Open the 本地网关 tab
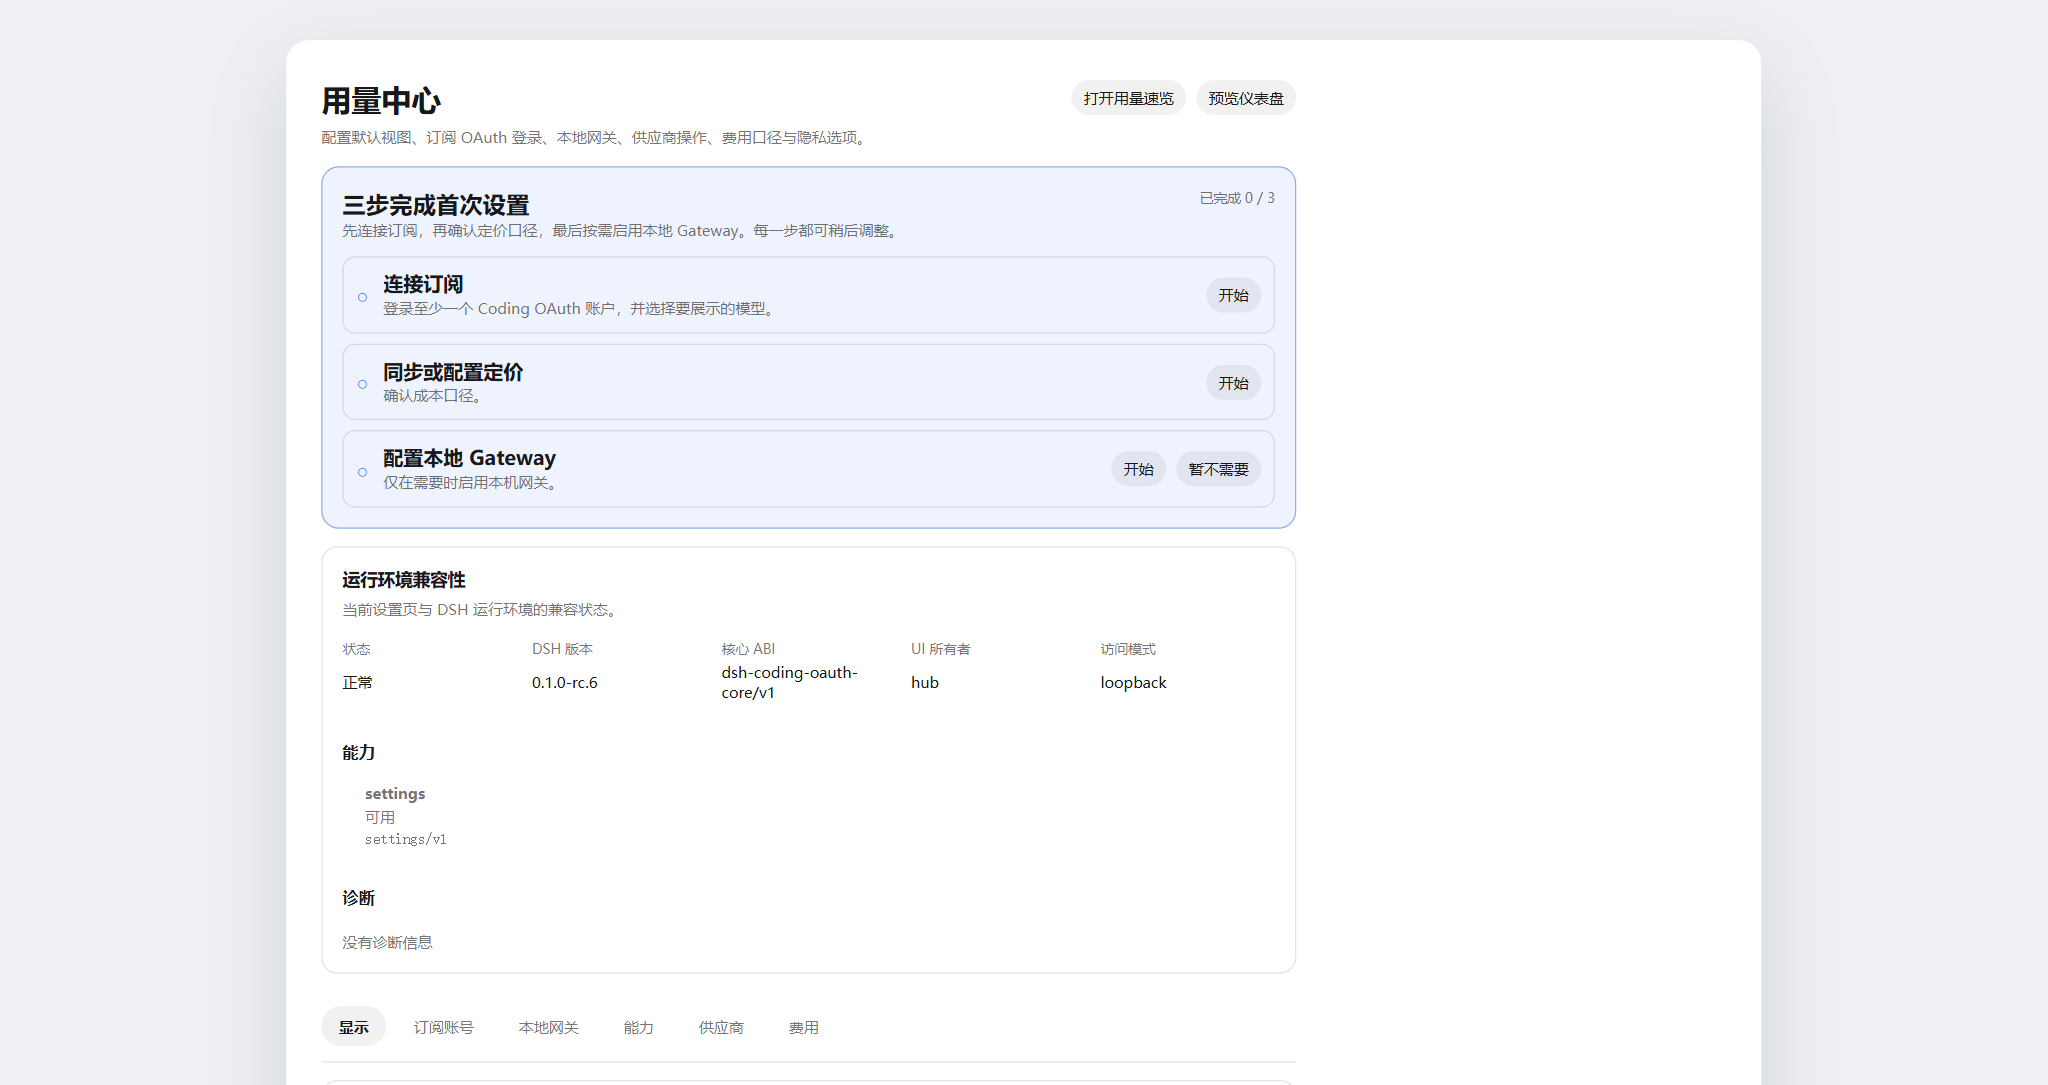The width and height of the screenshot is (2048, 1085). coord(548,1027)
